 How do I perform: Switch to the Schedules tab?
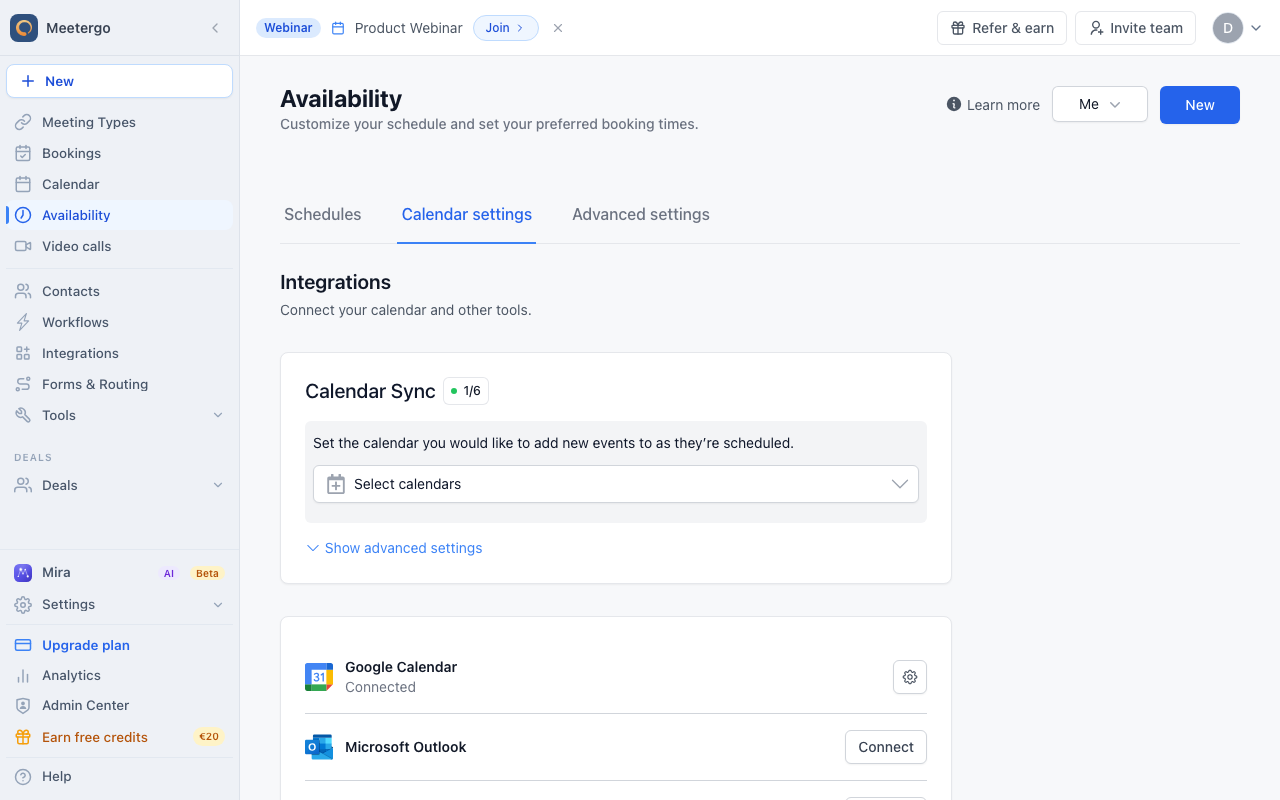pyautogui.click(x=323, y=214)
